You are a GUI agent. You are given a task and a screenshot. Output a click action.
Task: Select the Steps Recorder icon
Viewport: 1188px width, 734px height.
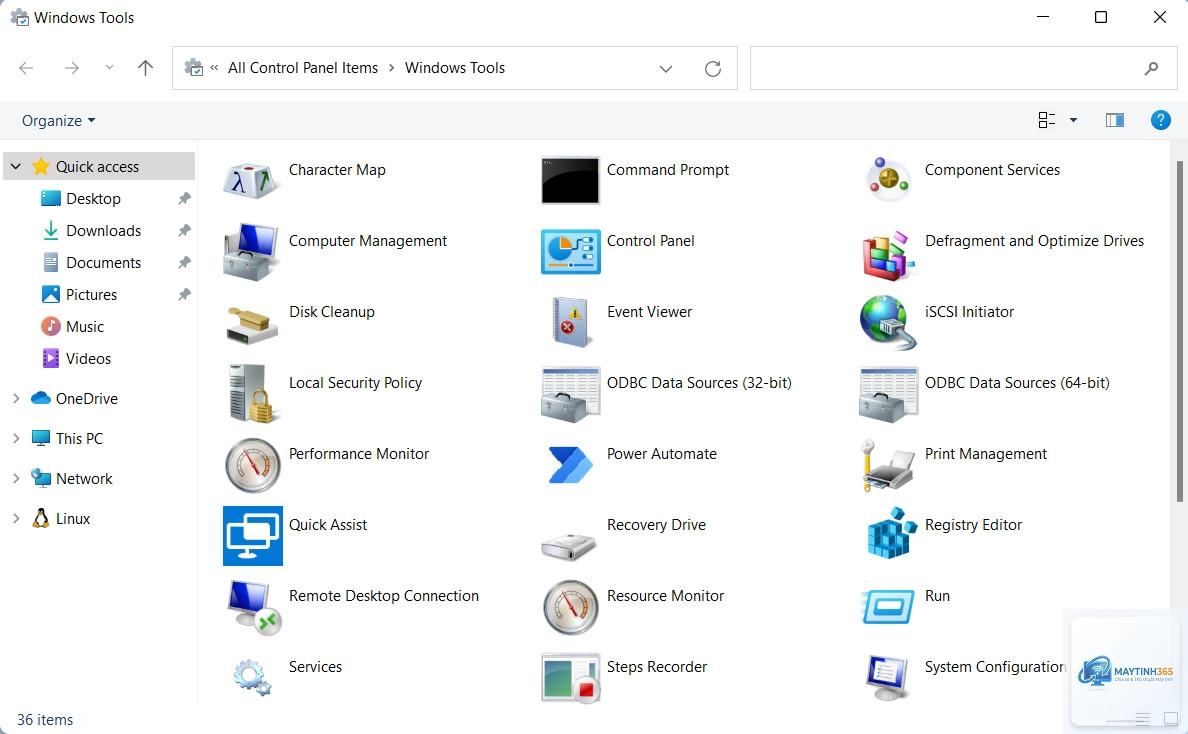(x=571, y=678)
